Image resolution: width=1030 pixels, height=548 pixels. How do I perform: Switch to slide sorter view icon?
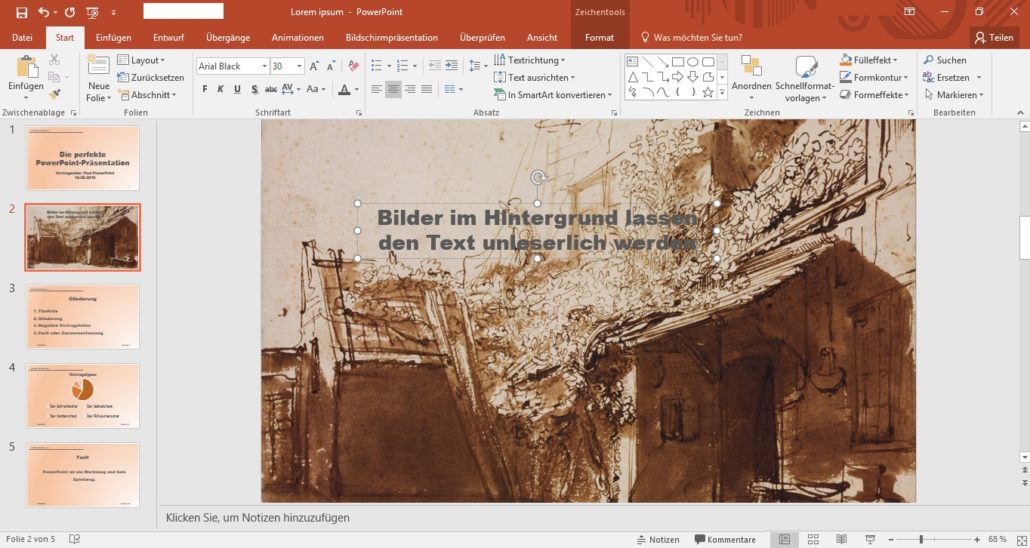pyautogui.click(x=813, y=539)
